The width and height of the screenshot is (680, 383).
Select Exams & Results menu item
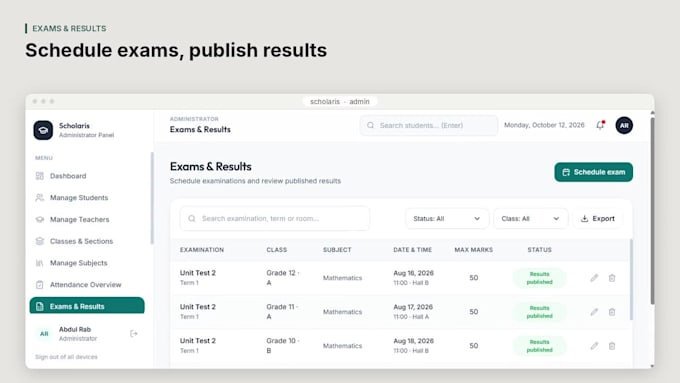pyautogui.click(x=87, y=305)
